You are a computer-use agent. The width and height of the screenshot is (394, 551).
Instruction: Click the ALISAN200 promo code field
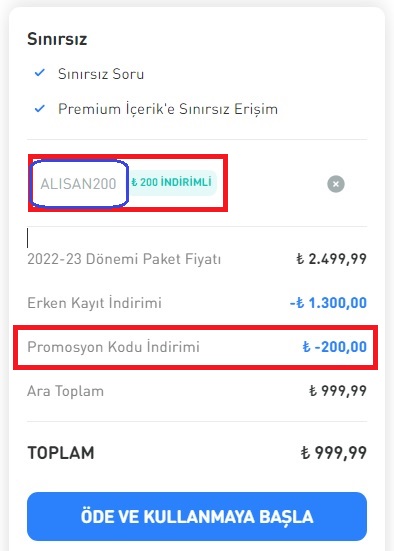[x=78, y=184]
